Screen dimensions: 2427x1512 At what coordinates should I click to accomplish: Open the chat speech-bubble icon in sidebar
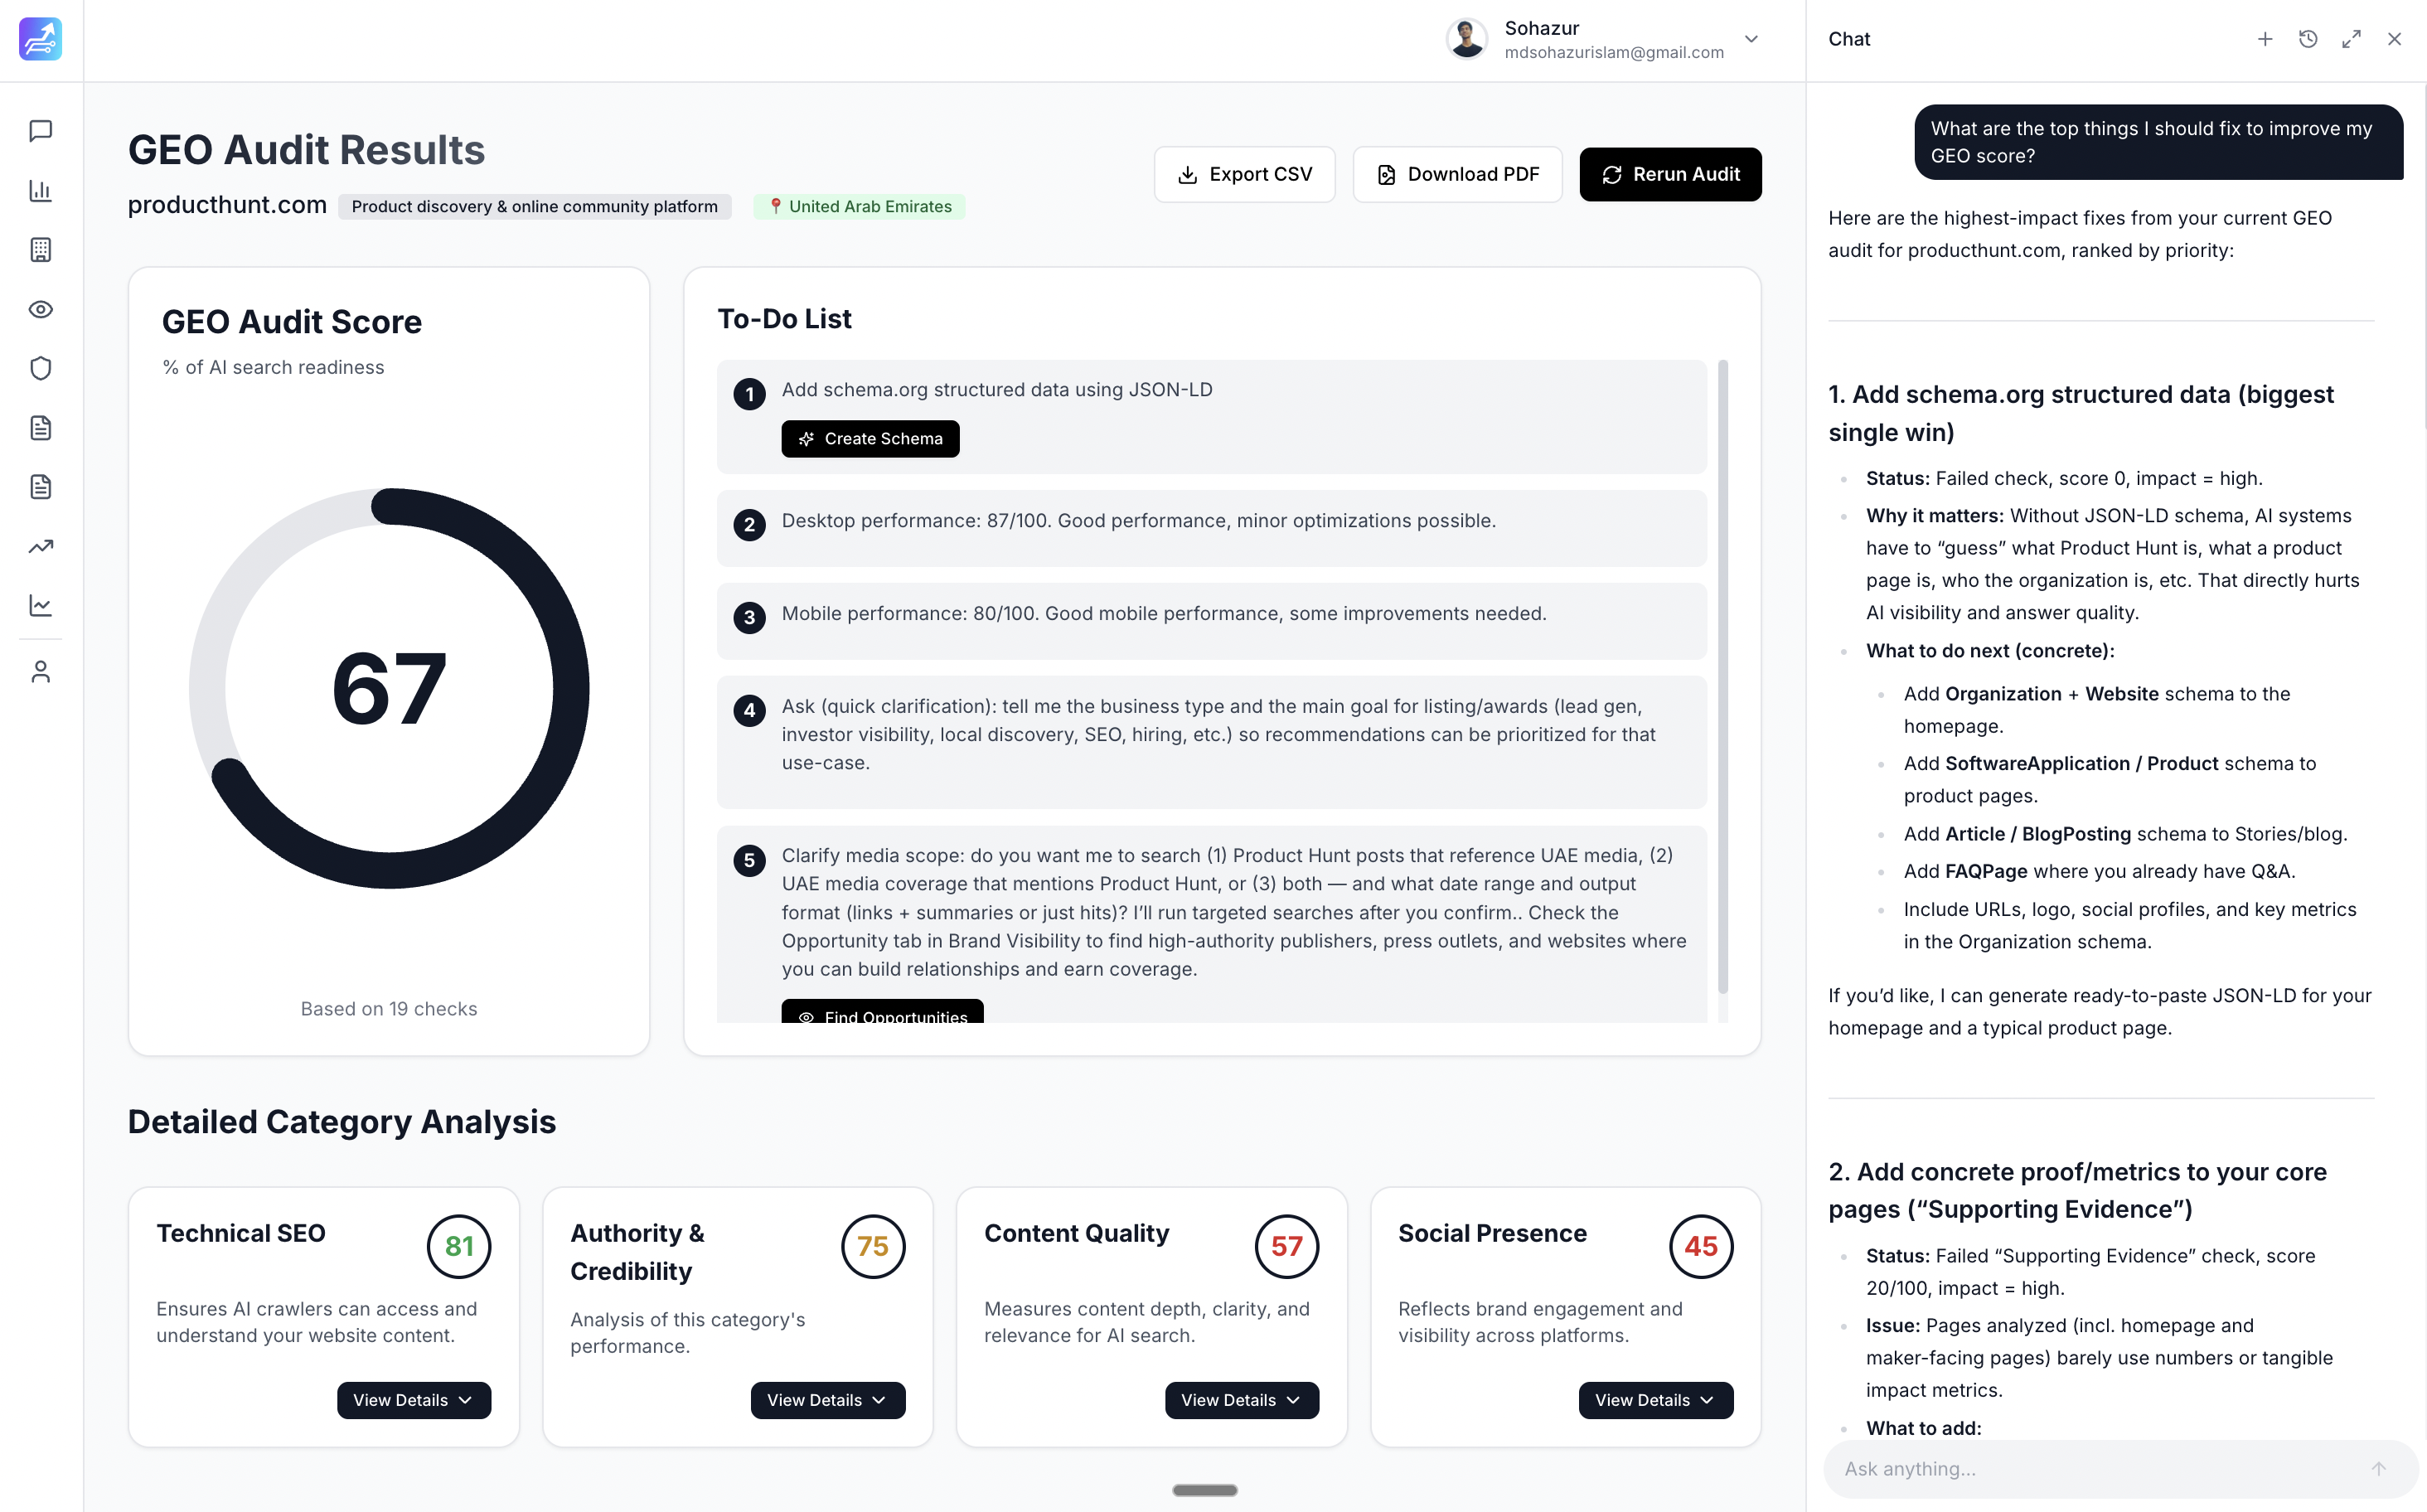40,131
